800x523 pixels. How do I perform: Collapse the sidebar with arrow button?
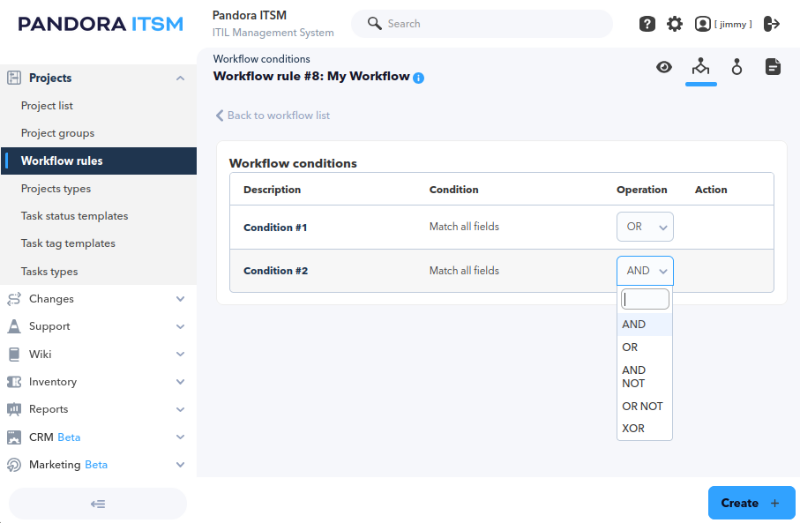point(98,504)
